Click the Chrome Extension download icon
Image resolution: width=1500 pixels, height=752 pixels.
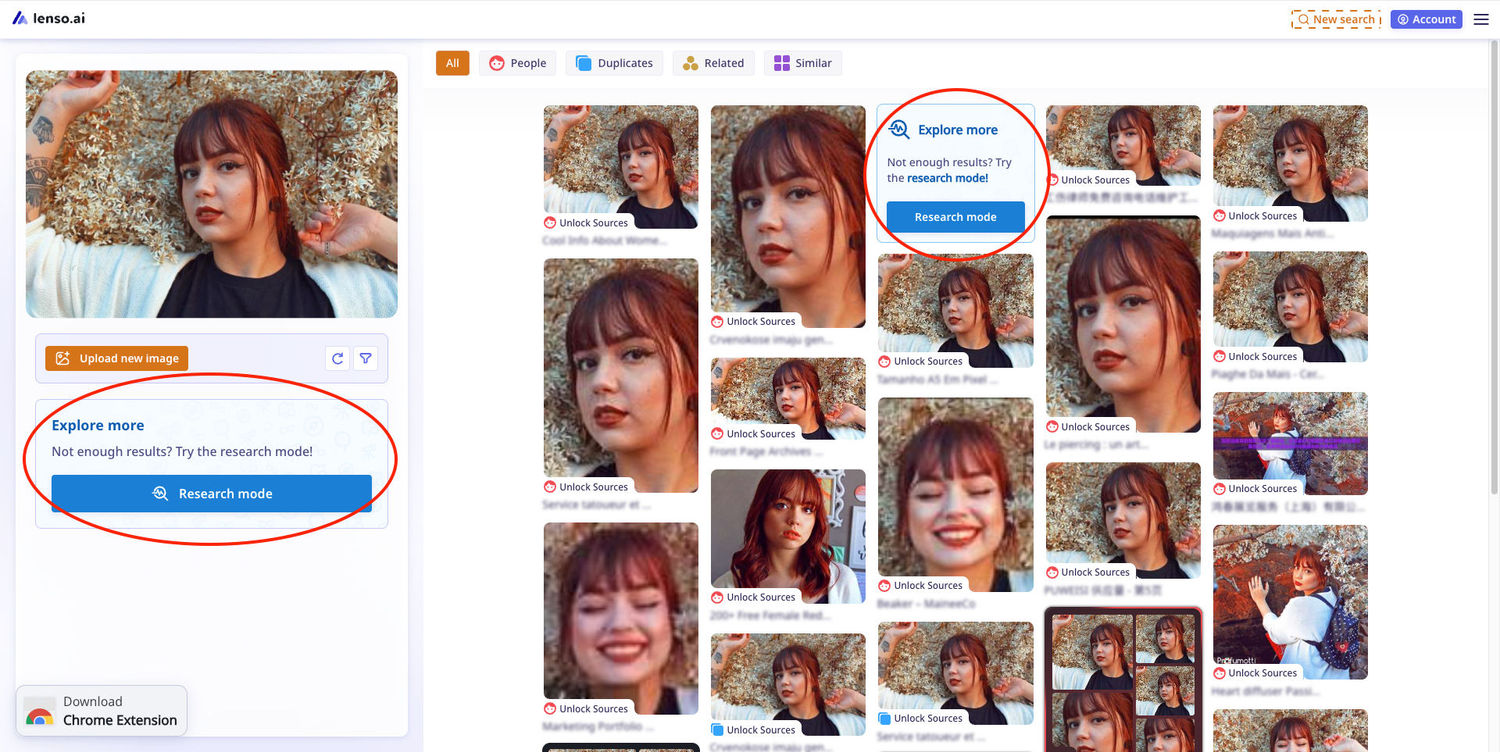(40, 712)
